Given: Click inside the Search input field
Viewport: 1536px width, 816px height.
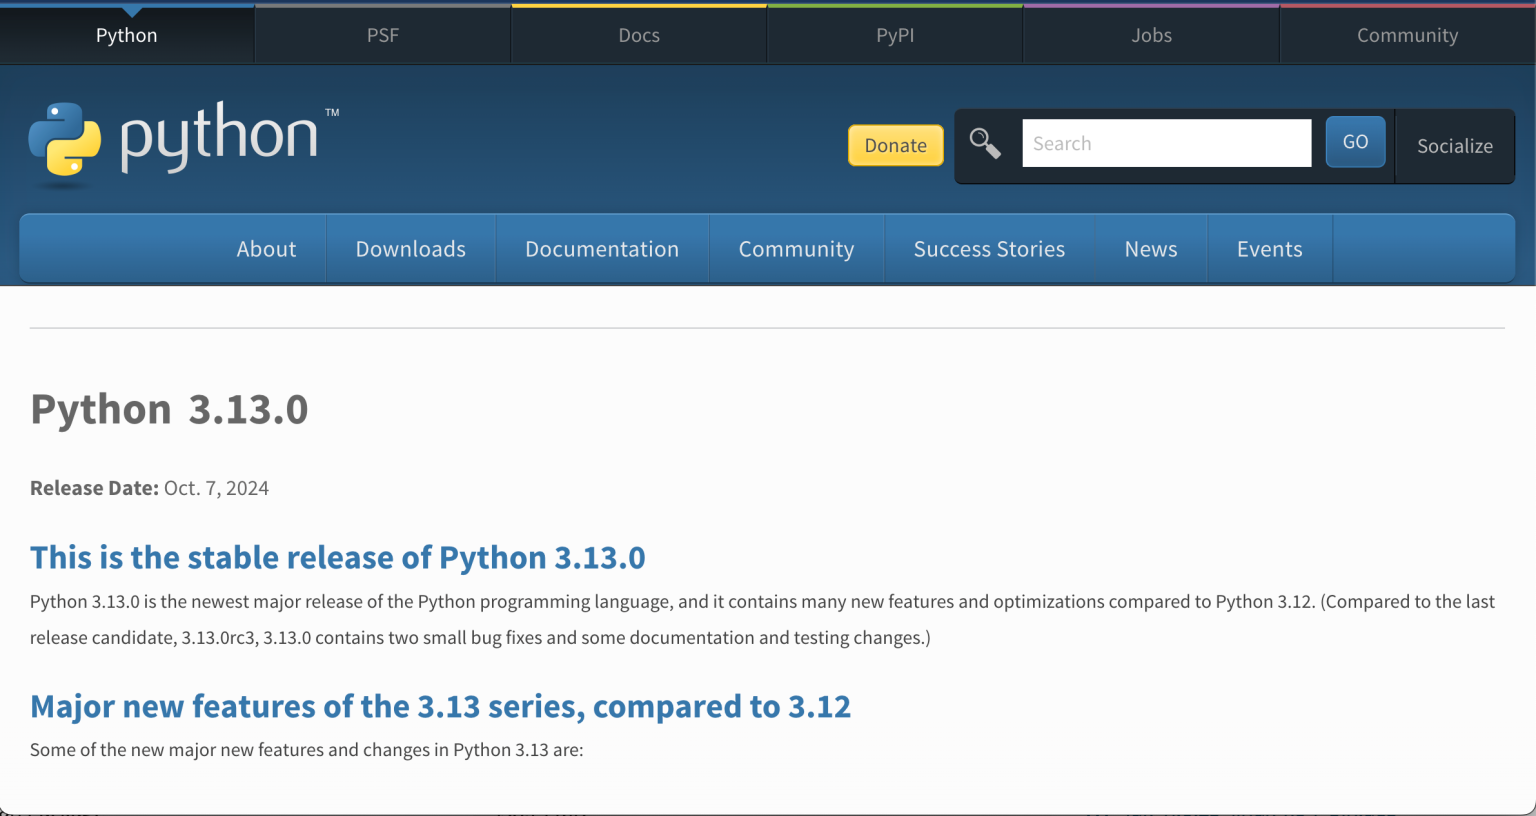Looking at the screenshot, I should coord(1166,142).
